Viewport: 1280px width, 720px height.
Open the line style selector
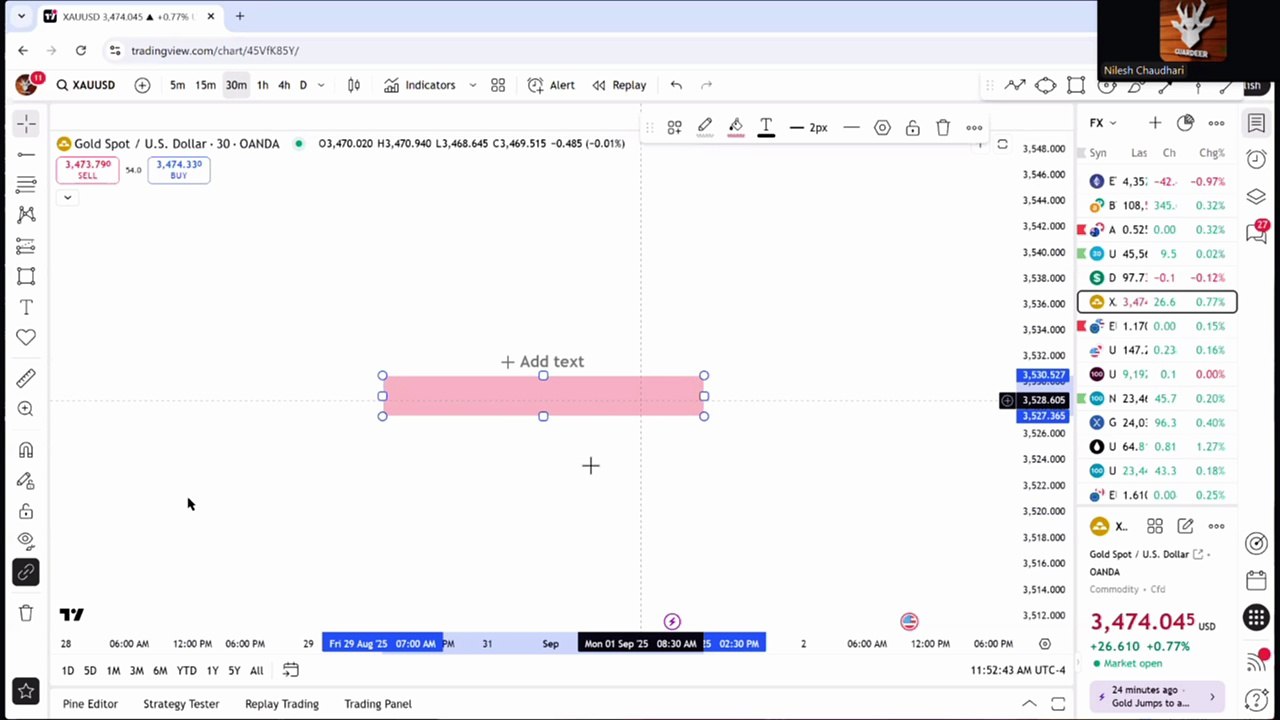(851, 127)
